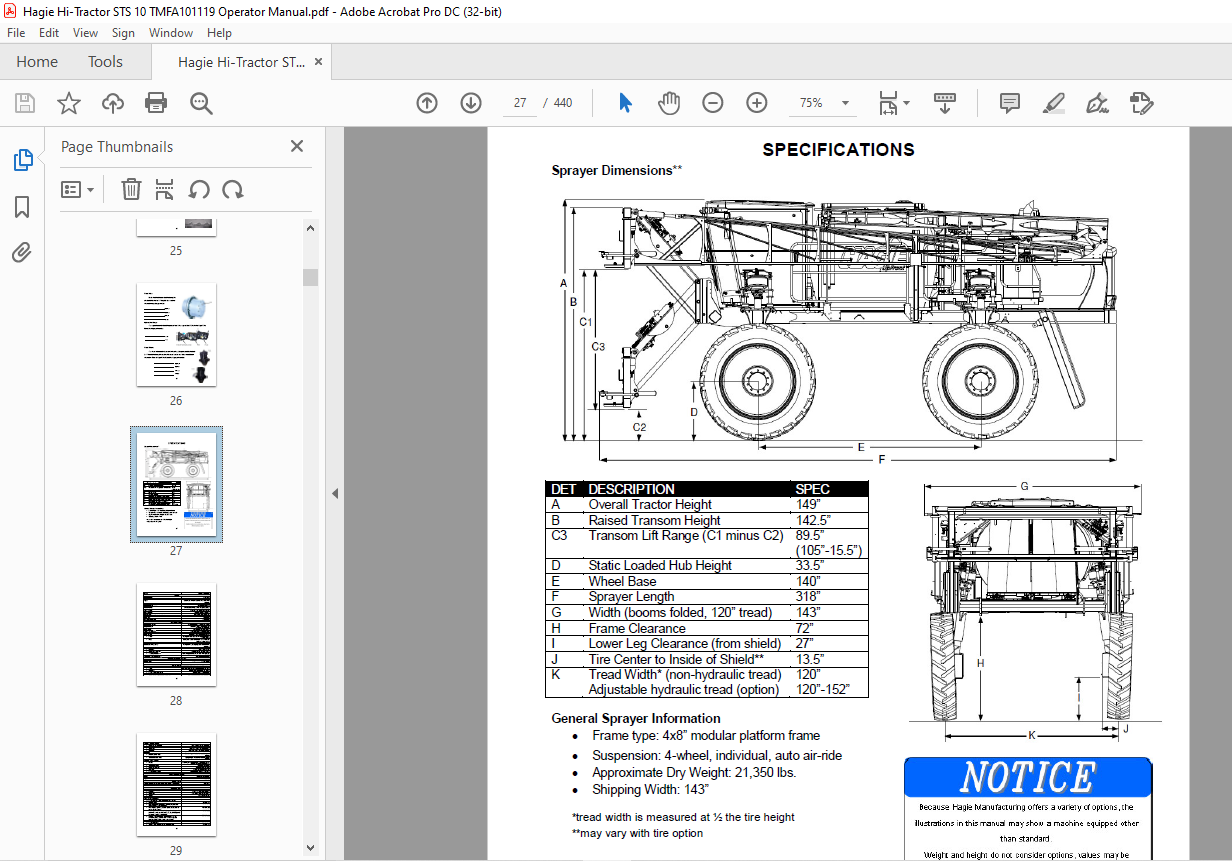This screenshot has height=861, width=1232.
Task: Select page 29 thumbnail
Action: pyautogui.click(x=176, y=785)
